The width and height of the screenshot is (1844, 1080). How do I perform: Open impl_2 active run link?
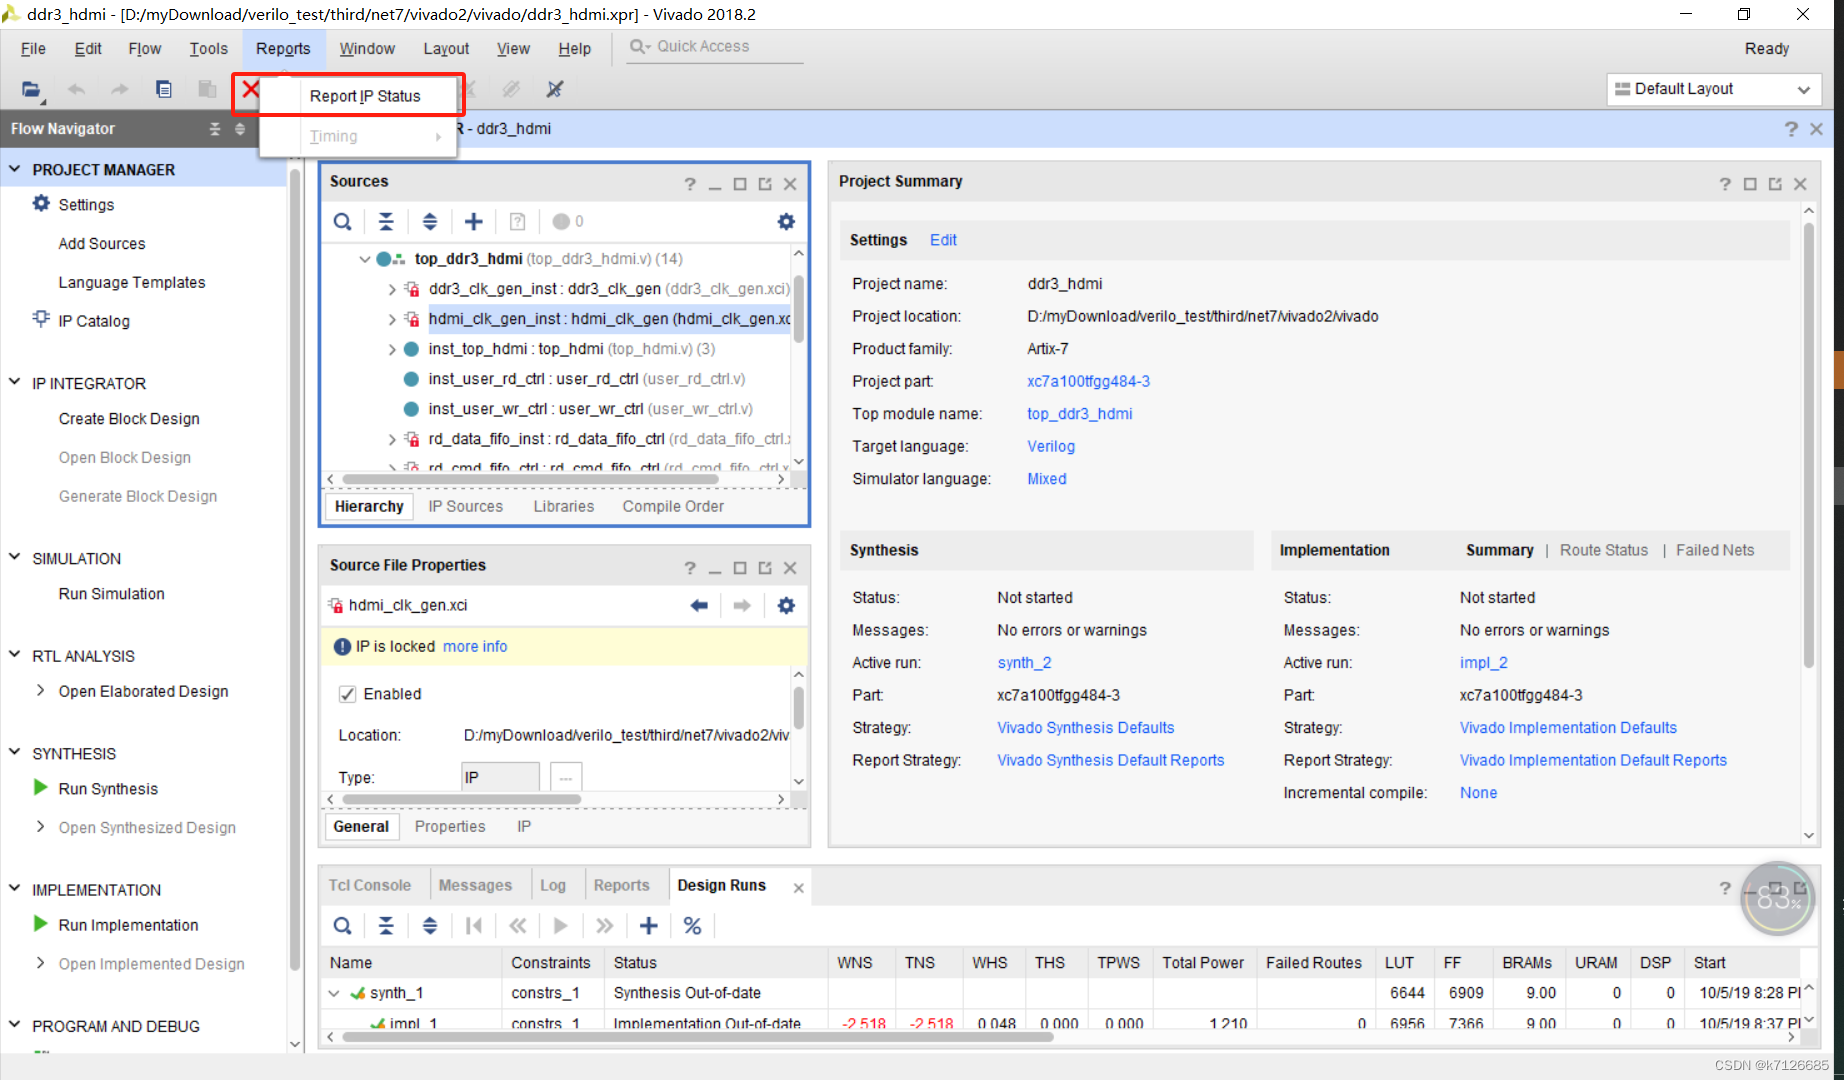tap(1483, 663)
